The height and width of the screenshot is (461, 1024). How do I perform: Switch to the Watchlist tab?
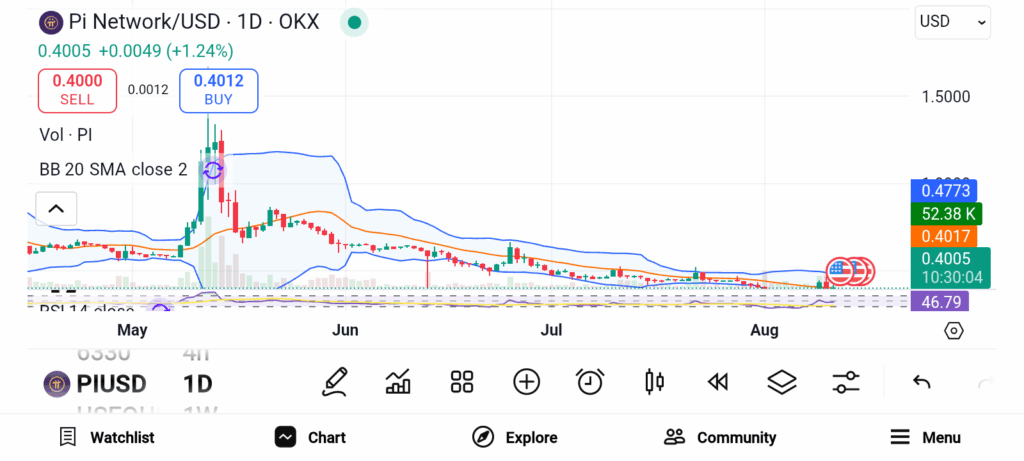(x=107, y=437)
